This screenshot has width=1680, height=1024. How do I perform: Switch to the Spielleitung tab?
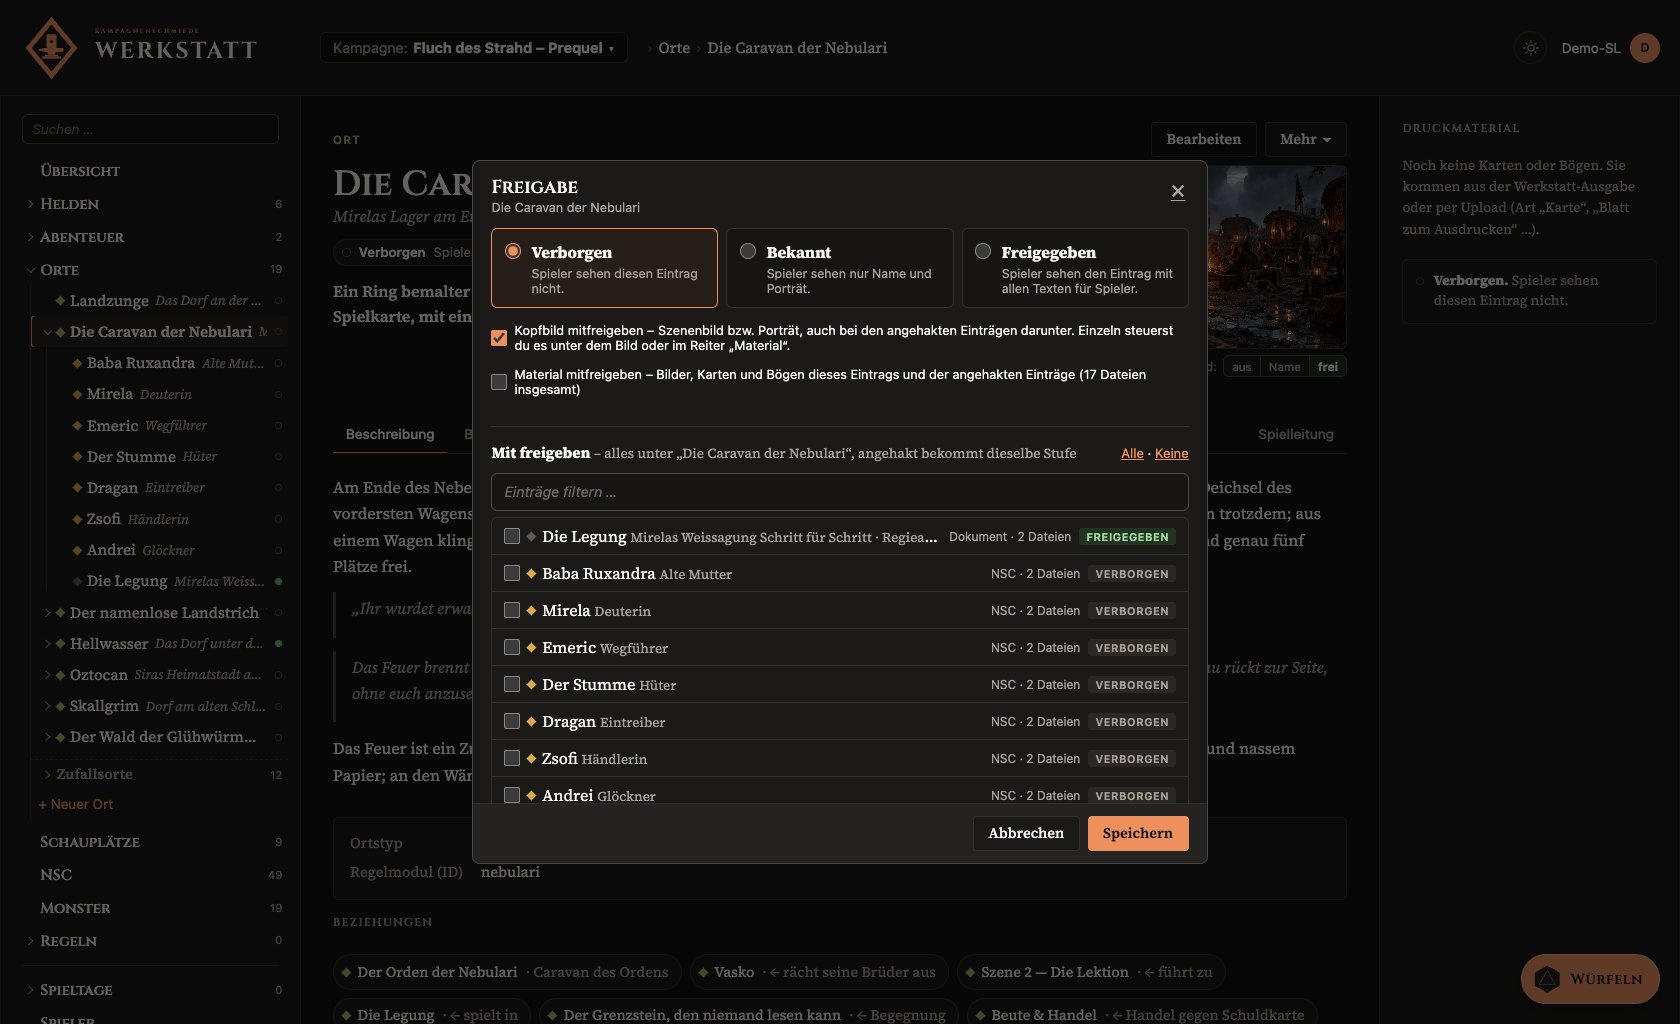click(x=1295, y=434)
